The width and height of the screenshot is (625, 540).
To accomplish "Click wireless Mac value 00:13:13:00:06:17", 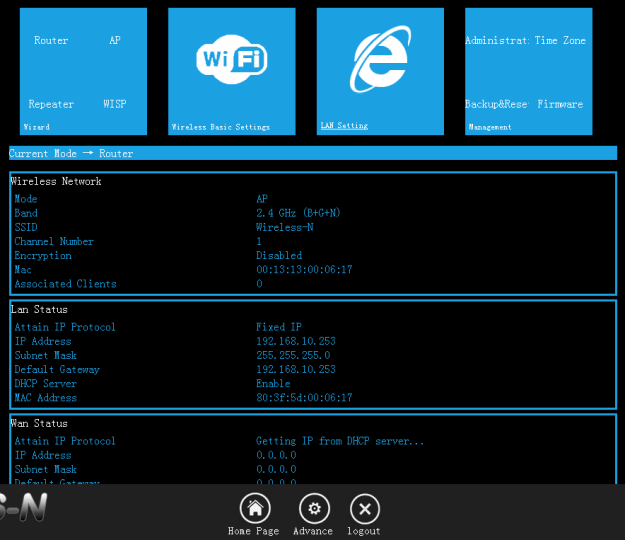I will 304,270.
